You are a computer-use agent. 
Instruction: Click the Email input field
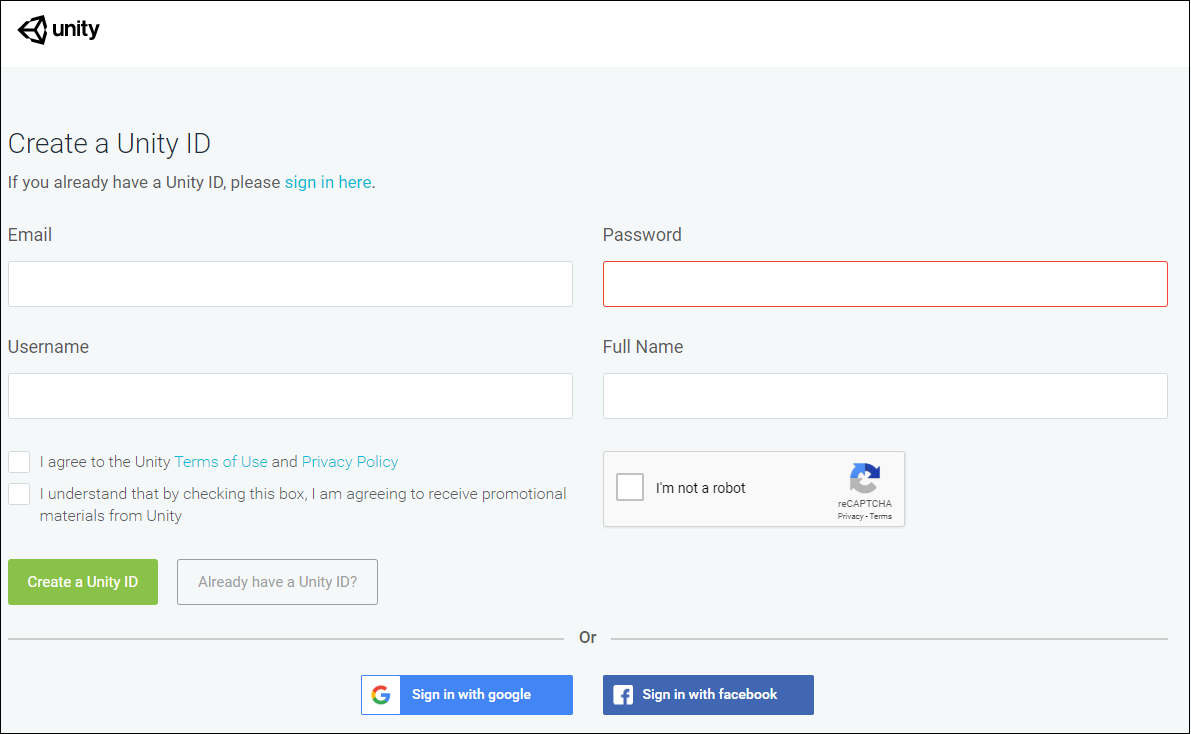[290, 284]
